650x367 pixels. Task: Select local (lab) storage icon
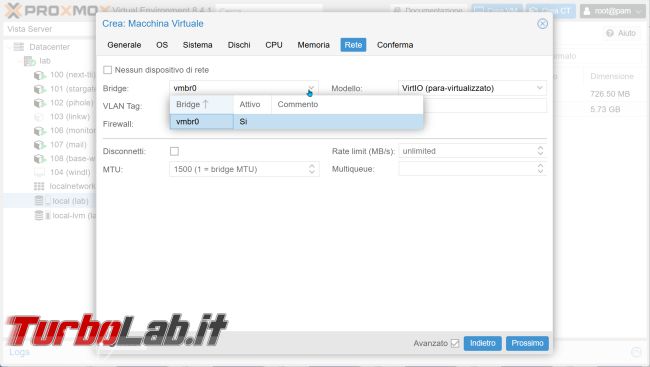[42, 201]
